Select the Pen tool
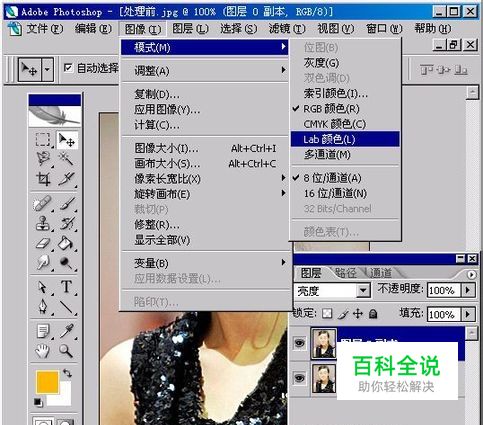Image resolution: width=483 pixels, height=425 pixels. pos(43,306)
